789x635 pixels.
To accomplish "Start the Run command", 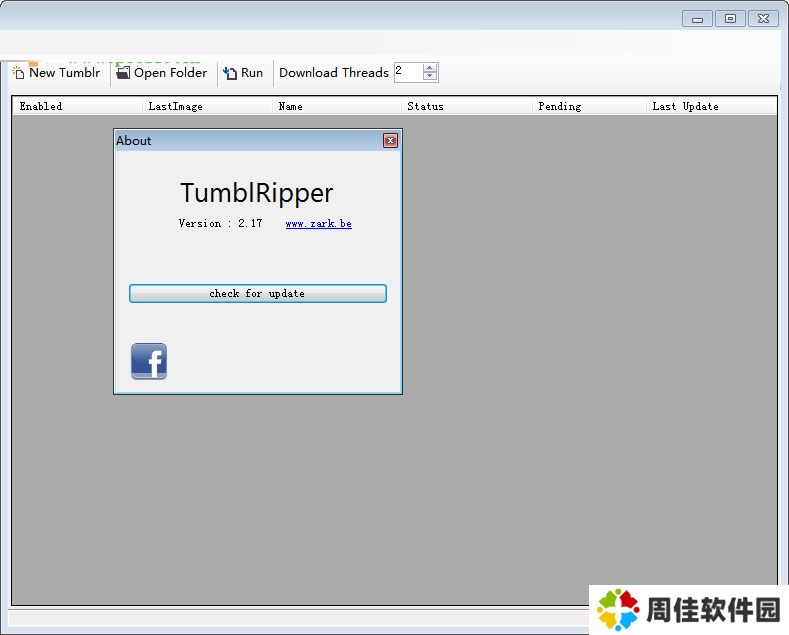I will click(243, 73).
